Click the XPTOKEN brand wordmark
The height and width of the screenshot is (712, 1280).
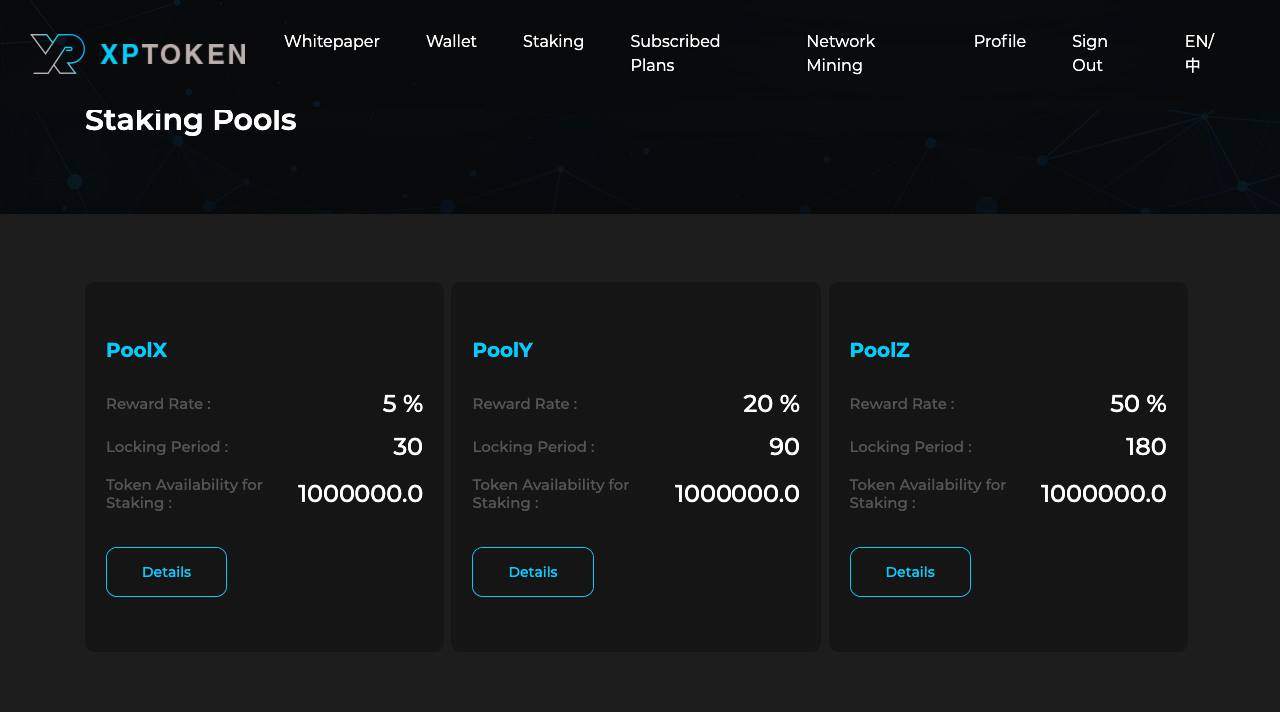(x=173, y=54)
